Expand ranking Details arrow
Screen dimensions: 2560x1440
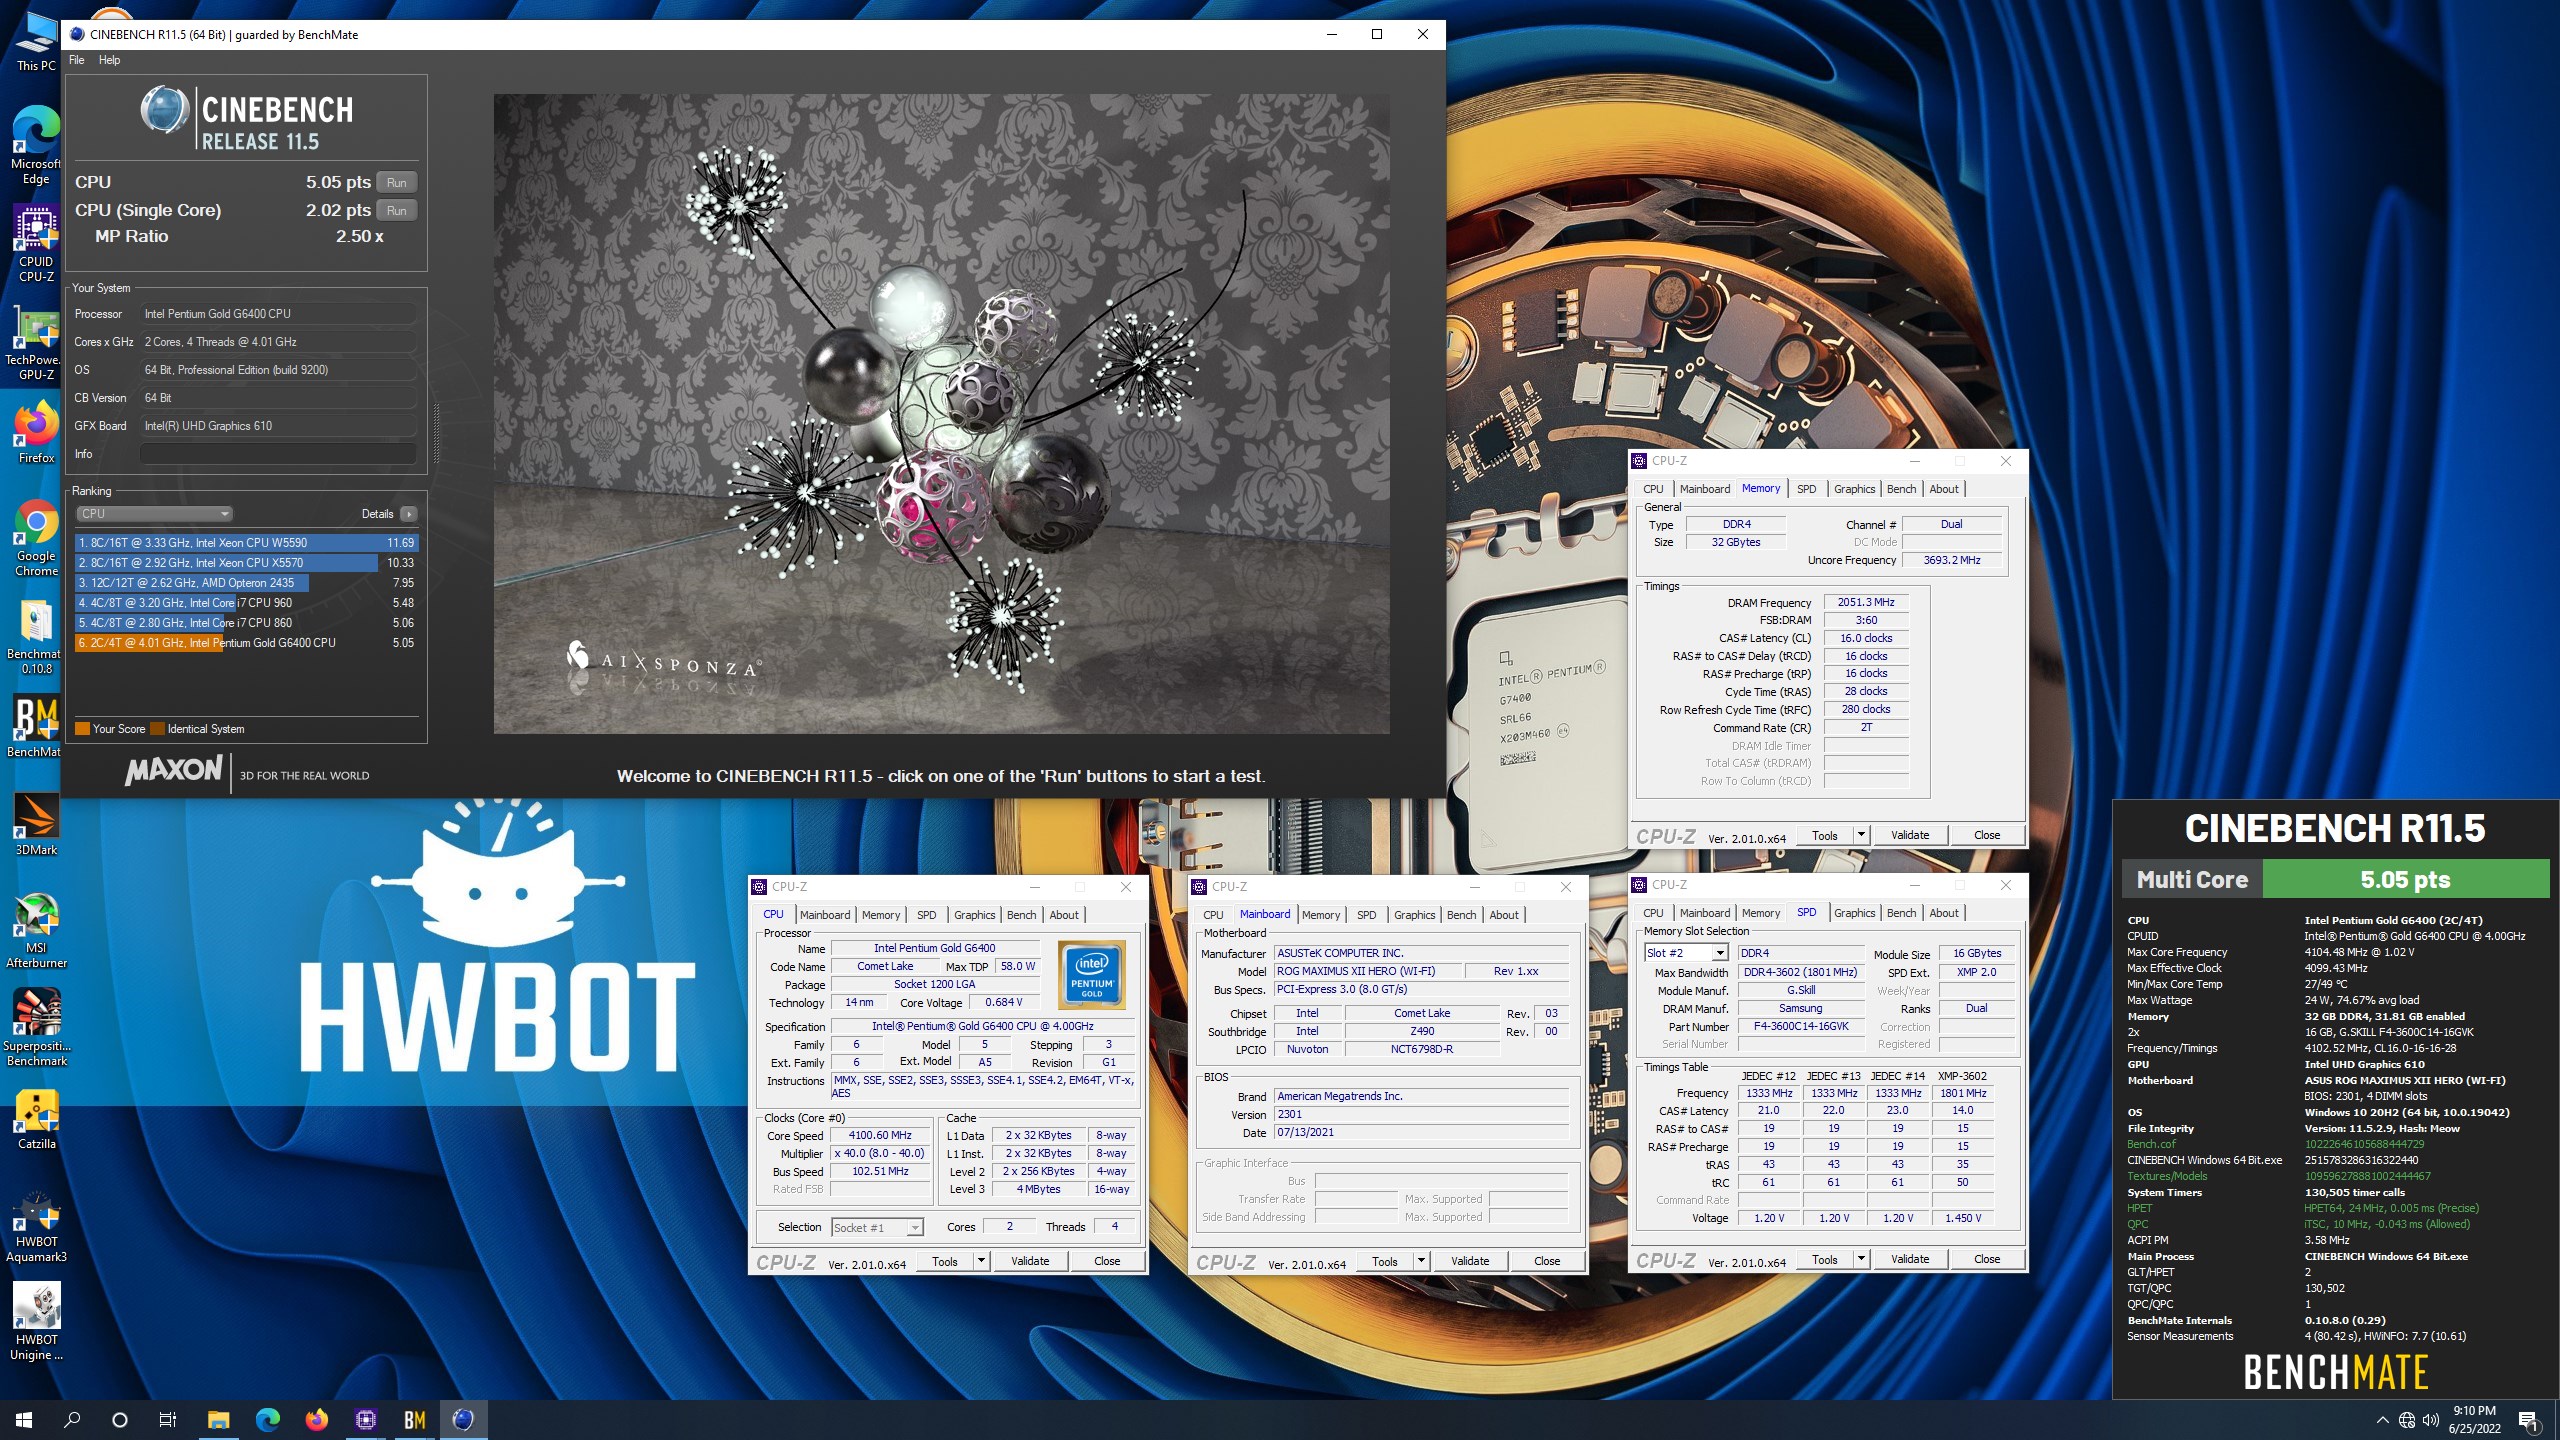[x=408, y=514]
